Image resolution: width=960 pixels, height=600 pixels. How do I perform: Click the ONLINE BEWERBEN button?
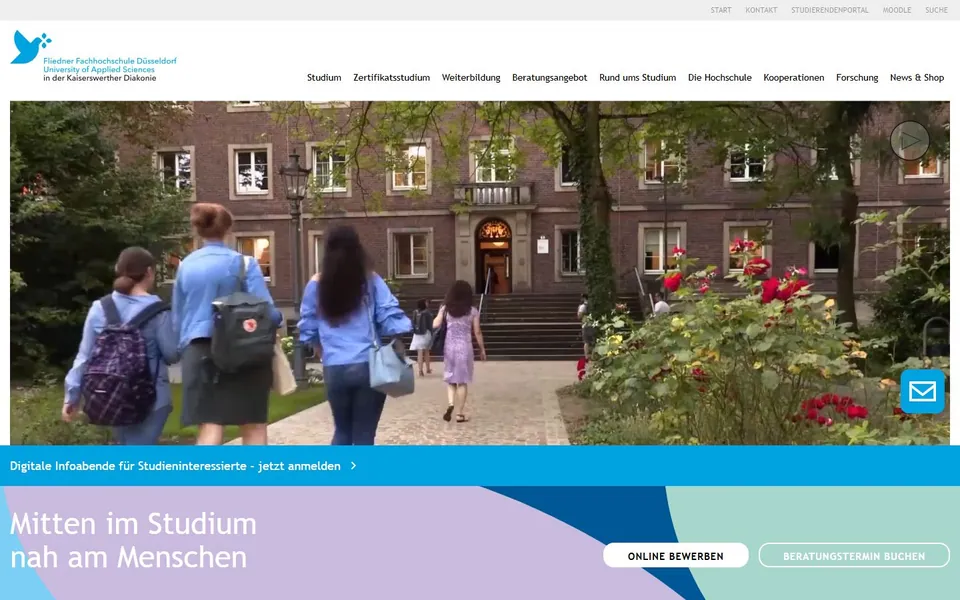pos(675,556)
